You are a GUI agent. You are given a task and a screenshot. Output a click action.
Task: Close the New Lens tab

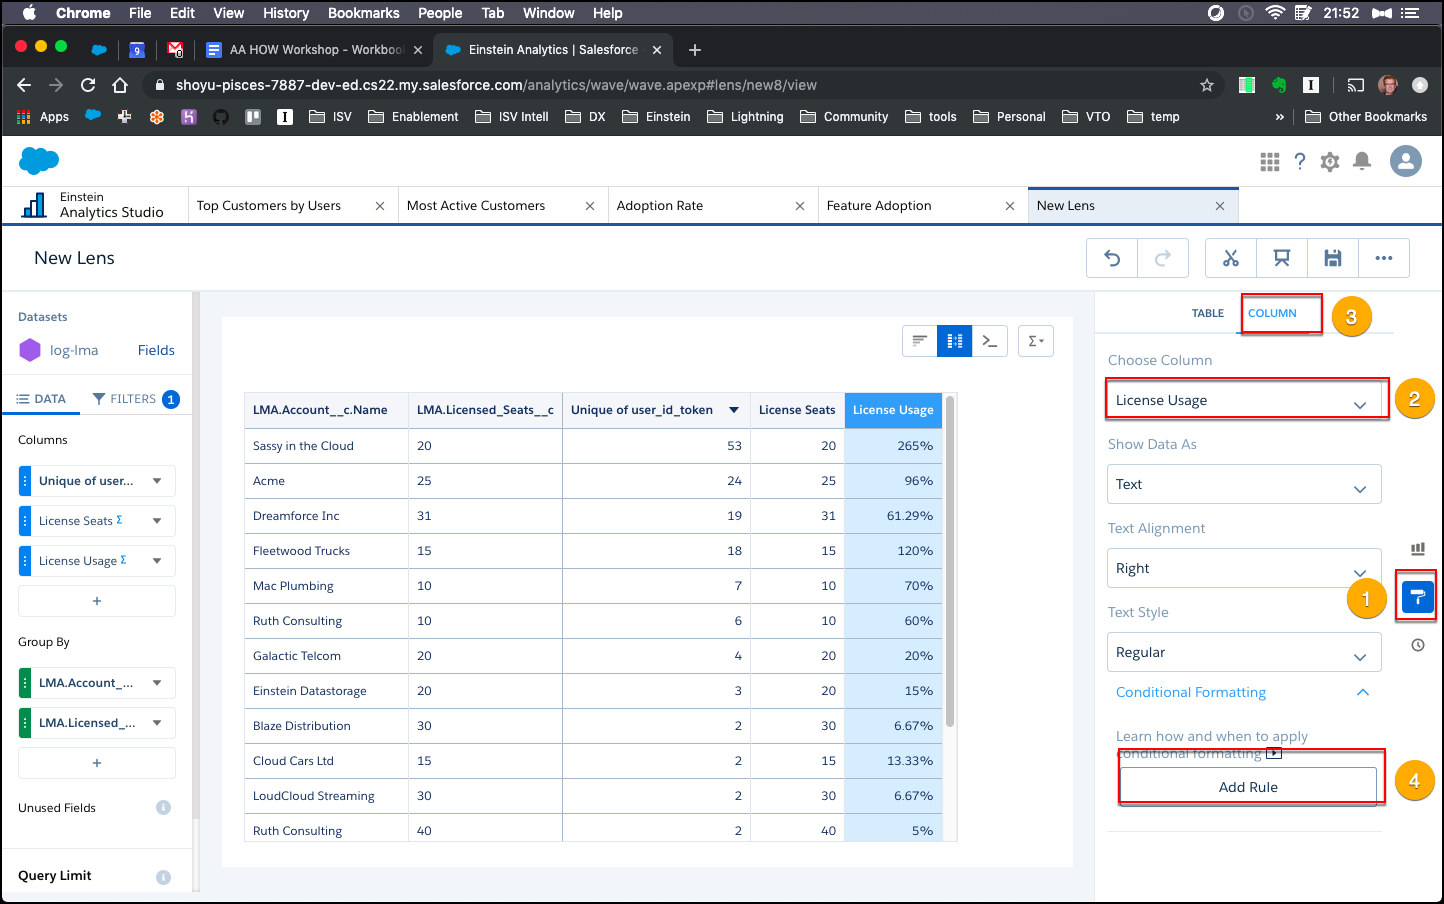(x=1220, y=206)
